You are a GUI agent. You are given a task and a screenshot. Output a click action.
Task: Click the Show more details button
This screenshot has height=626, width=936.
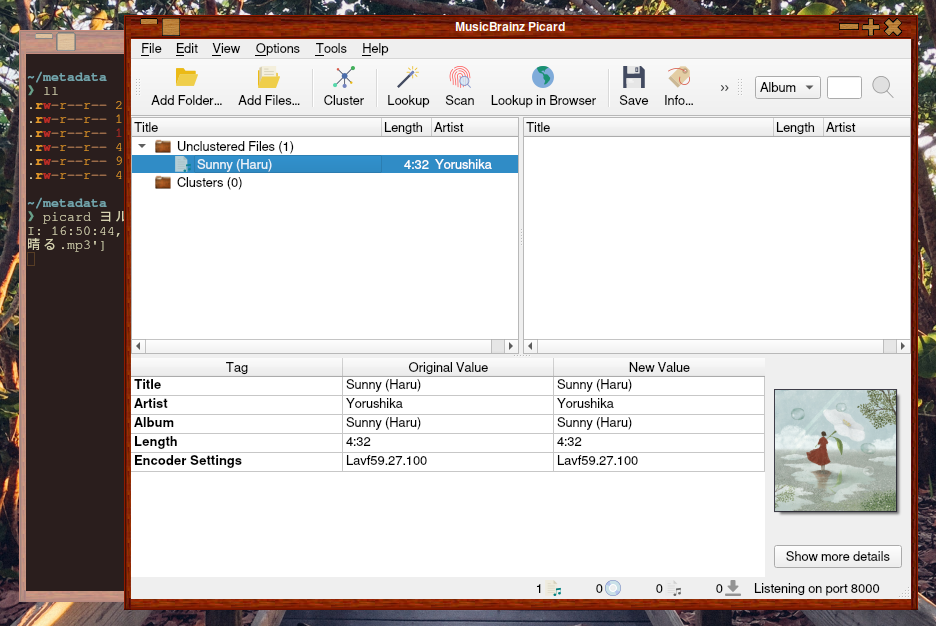tap(837, 556)
